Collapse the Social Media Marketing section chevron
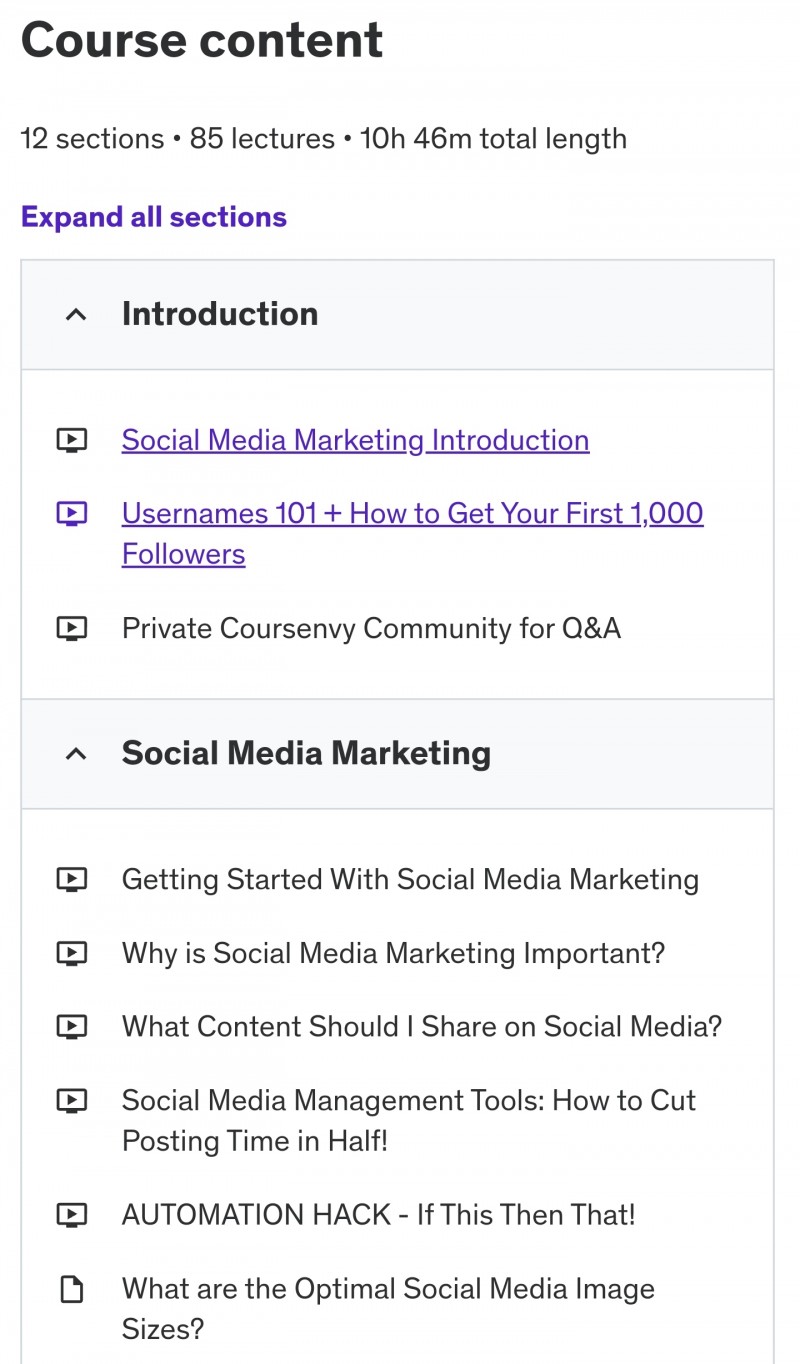The height and width of the screenshot is (1364, 800). click(x=76, y=754)
